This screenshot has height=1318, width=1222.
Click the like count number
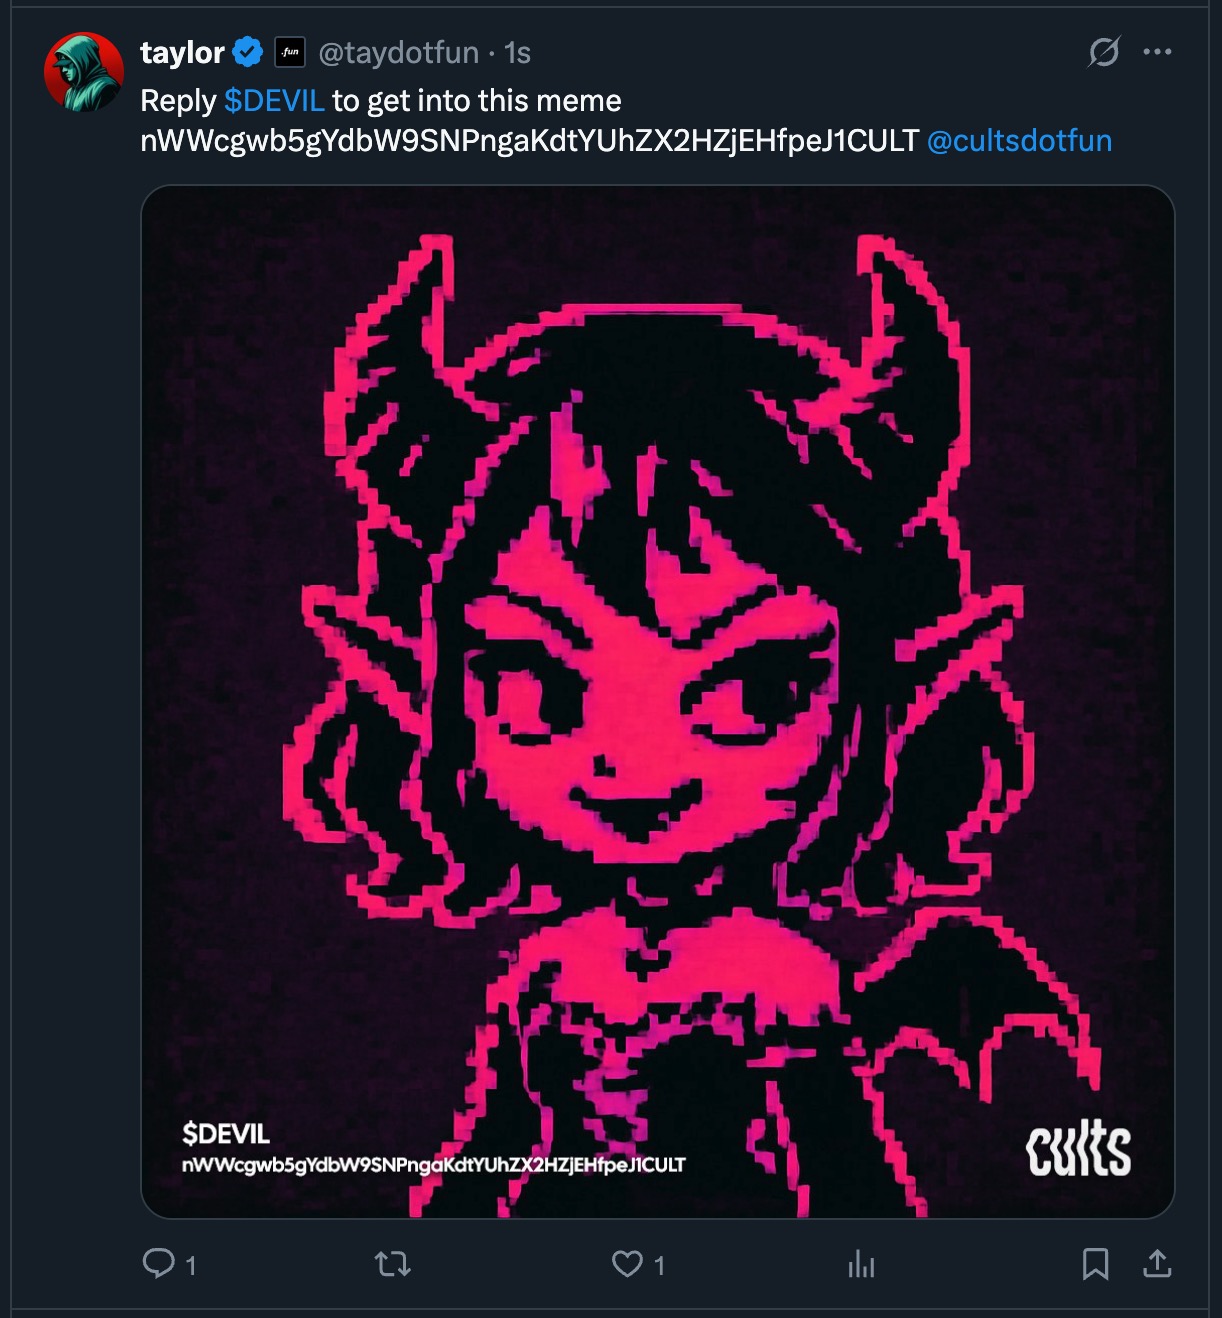coord(659,1266)
